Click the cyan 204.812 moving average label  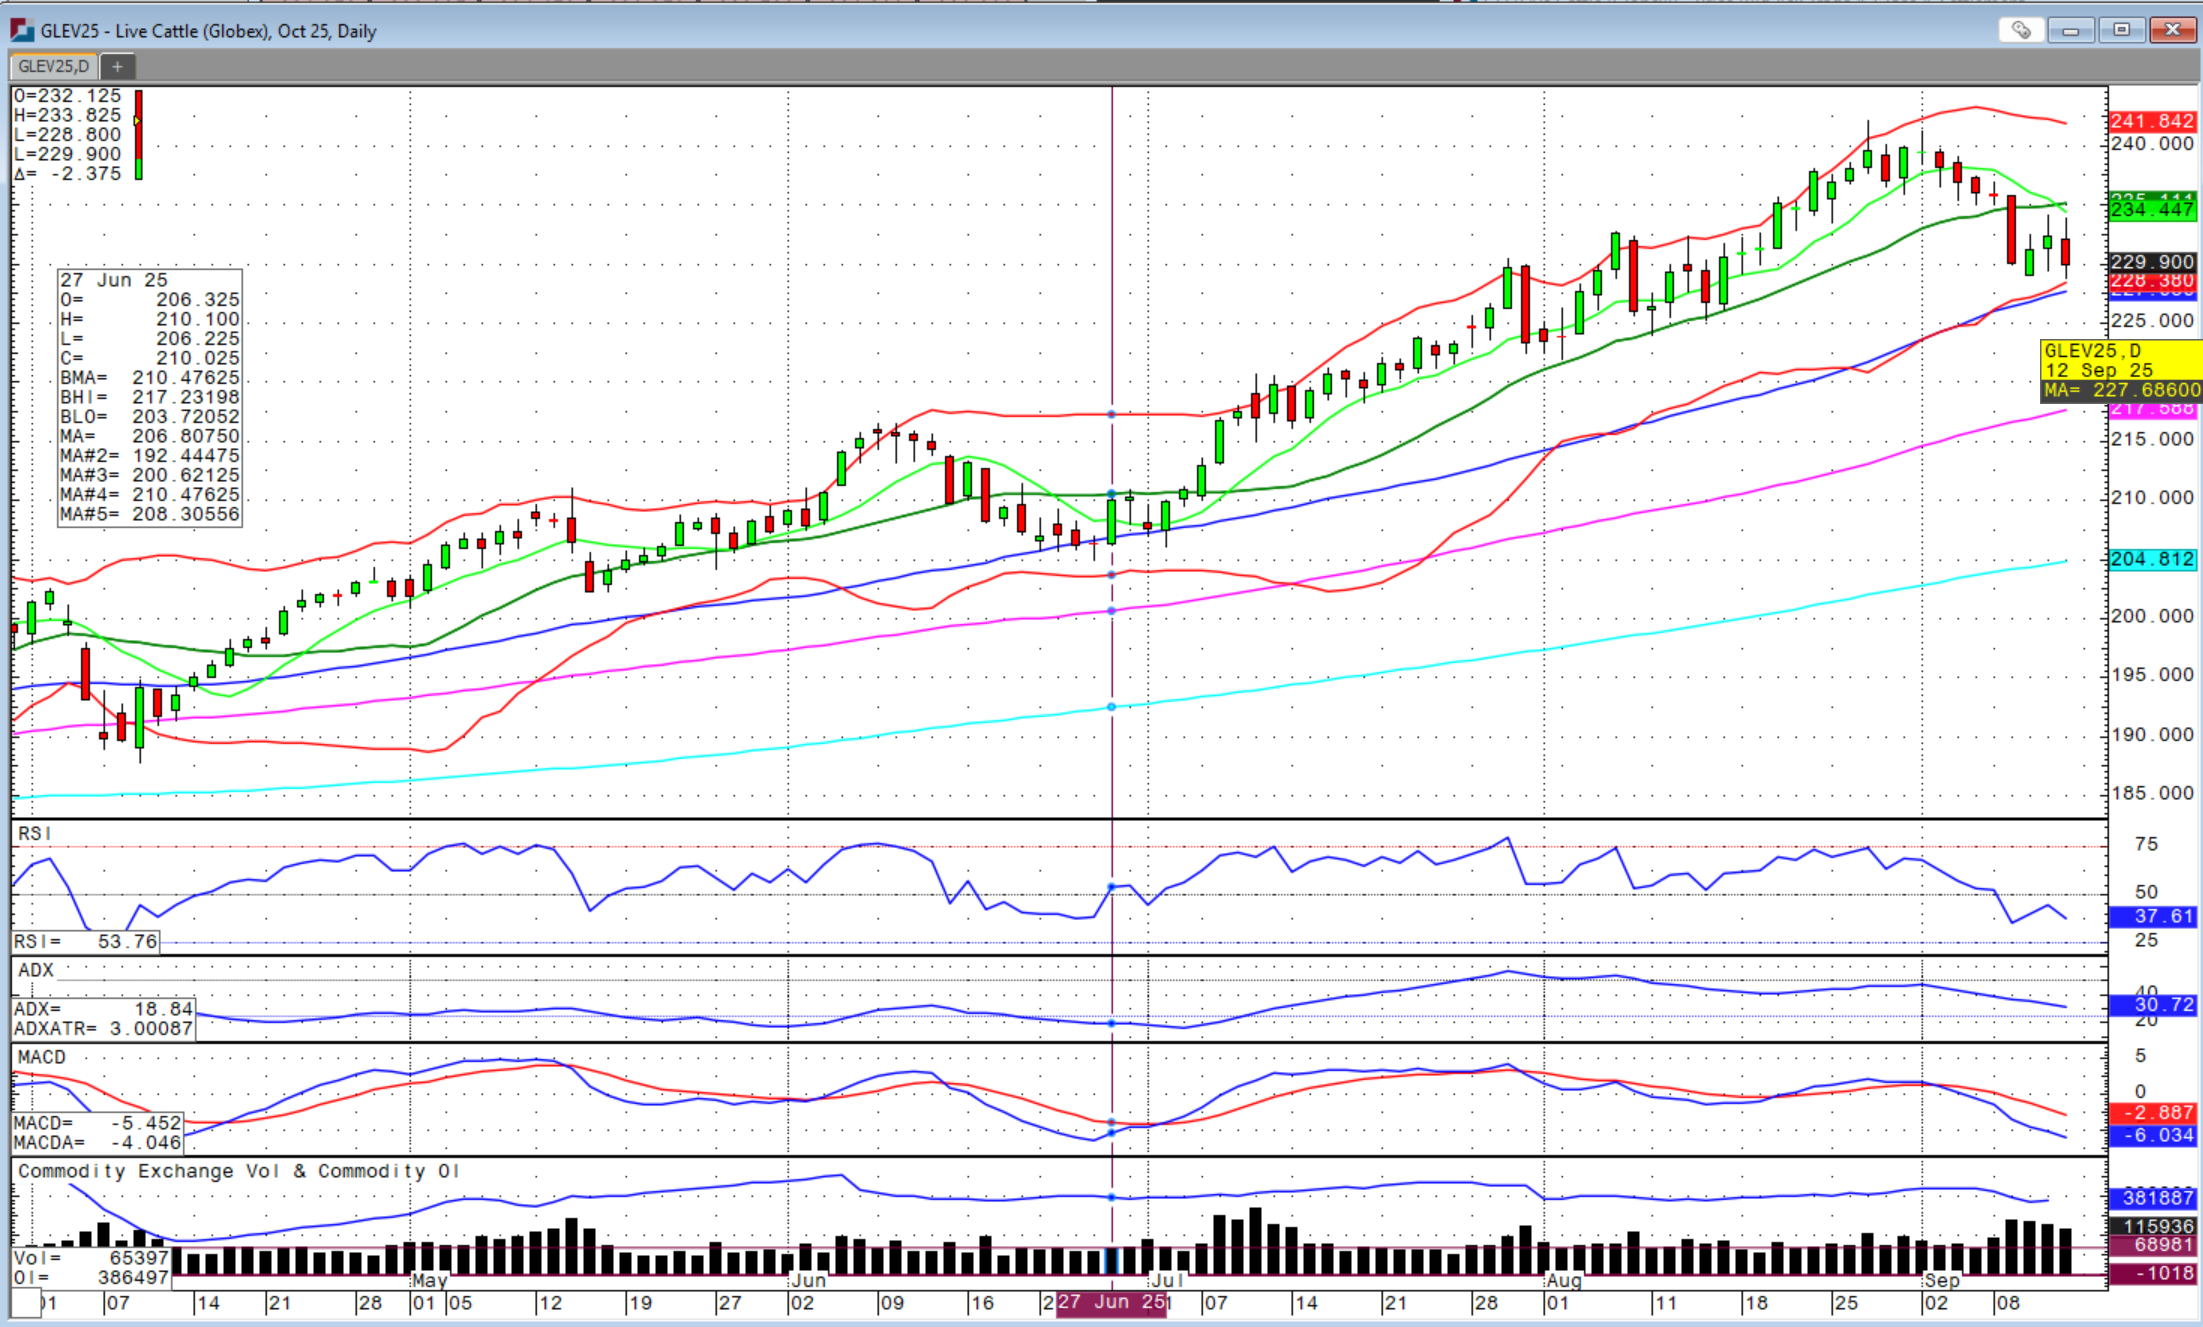(2152, 559)
